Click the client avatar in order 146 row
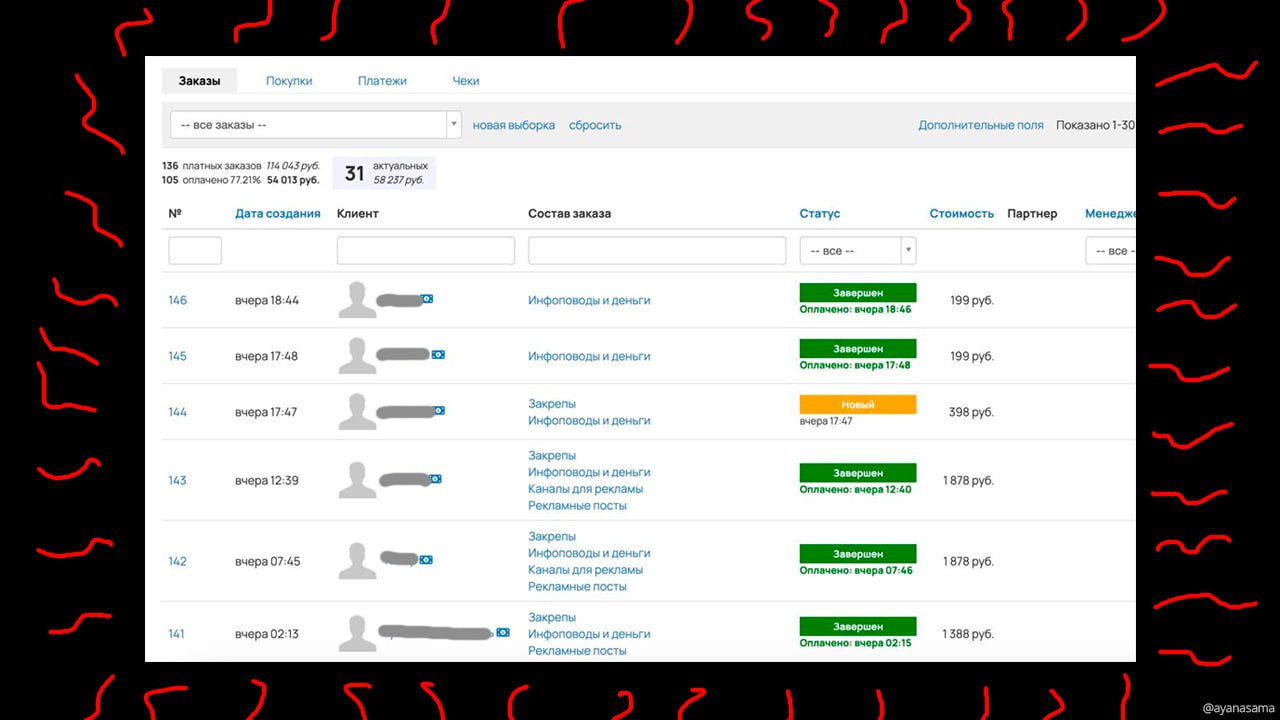 click(357, 300)
